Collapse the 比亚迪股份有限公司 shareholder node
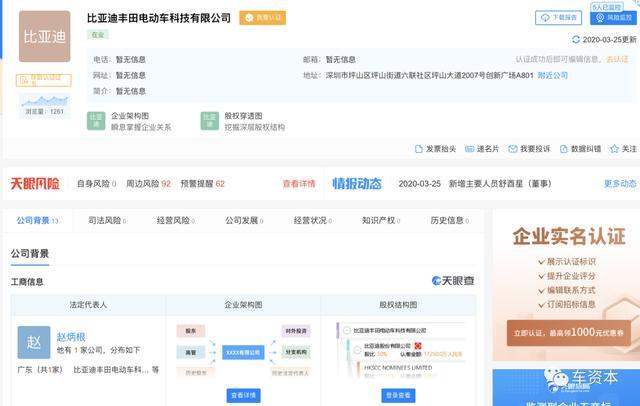This screenshot has width=640, height=406. 357,350
